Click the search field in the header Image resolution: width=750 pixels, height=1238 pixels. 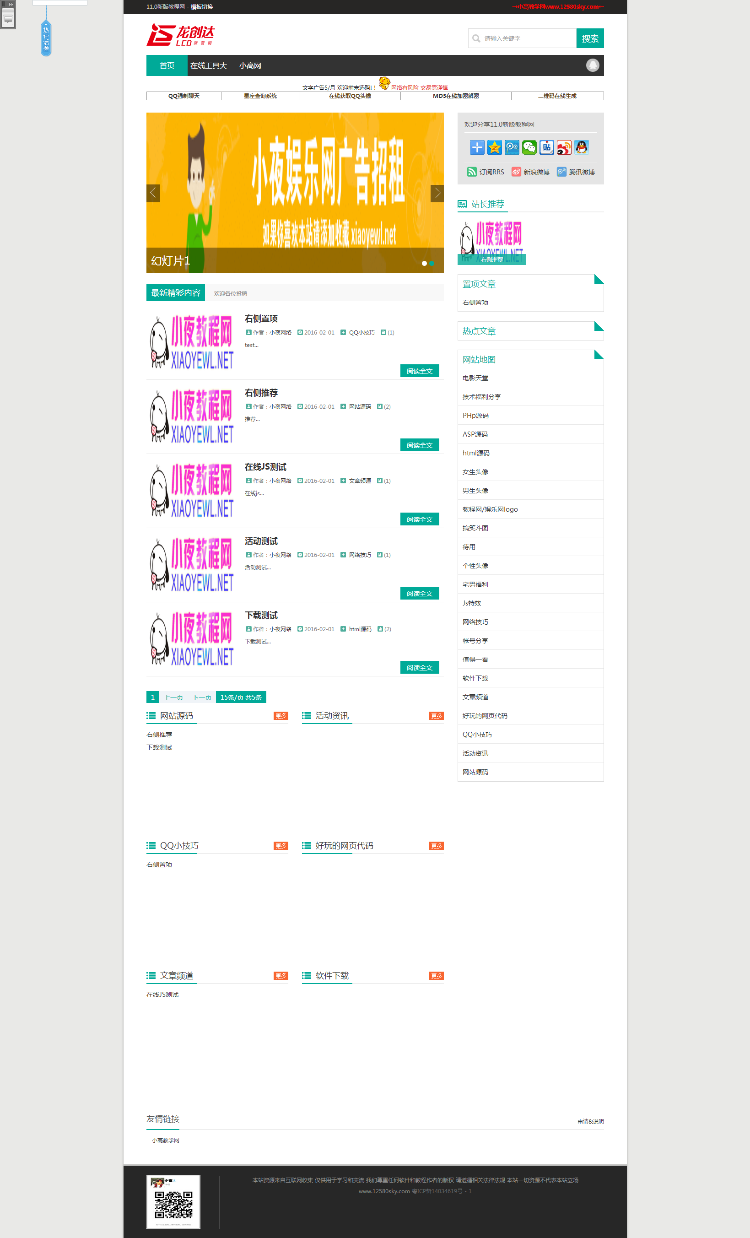(x=522, y=38)
